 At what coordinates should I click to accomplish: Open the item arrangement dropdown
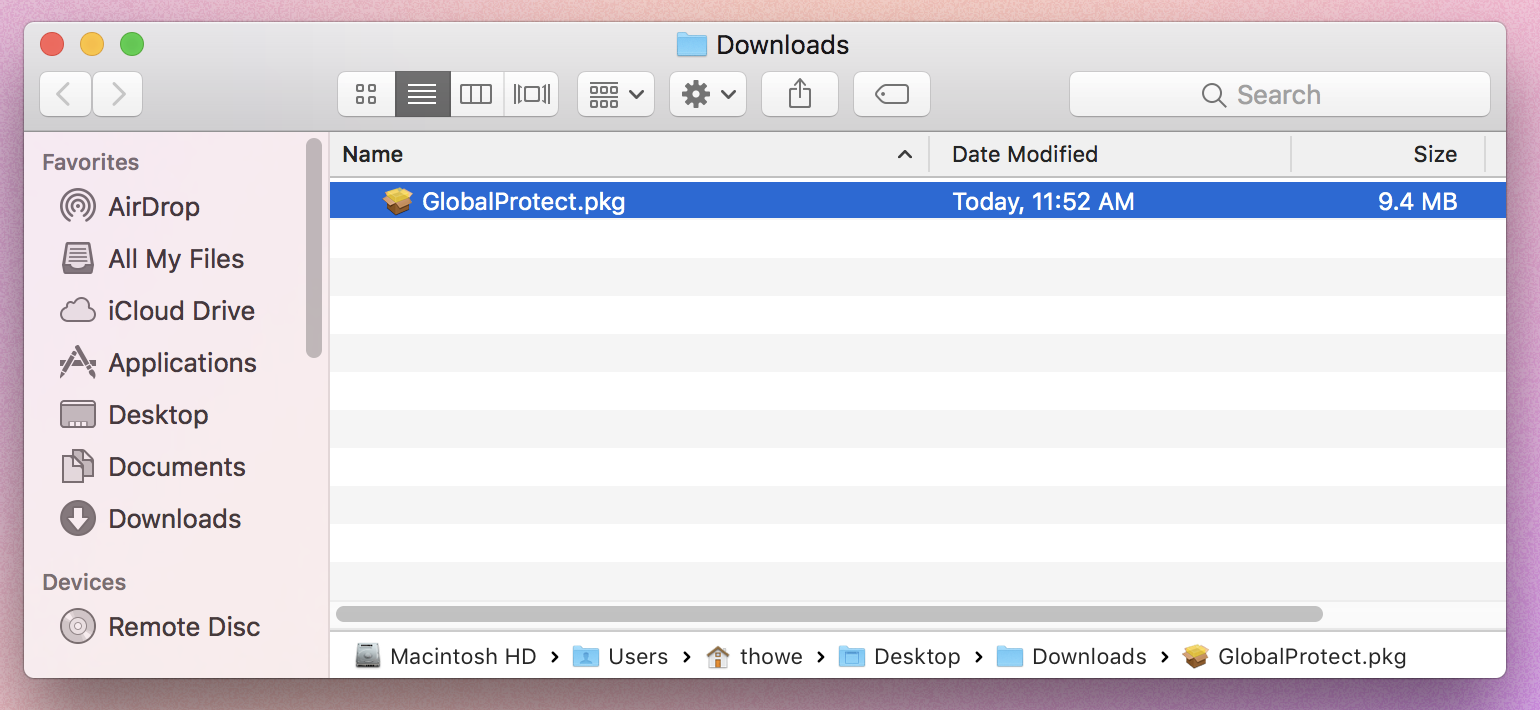pyautogui.click(x=616, y=95)
